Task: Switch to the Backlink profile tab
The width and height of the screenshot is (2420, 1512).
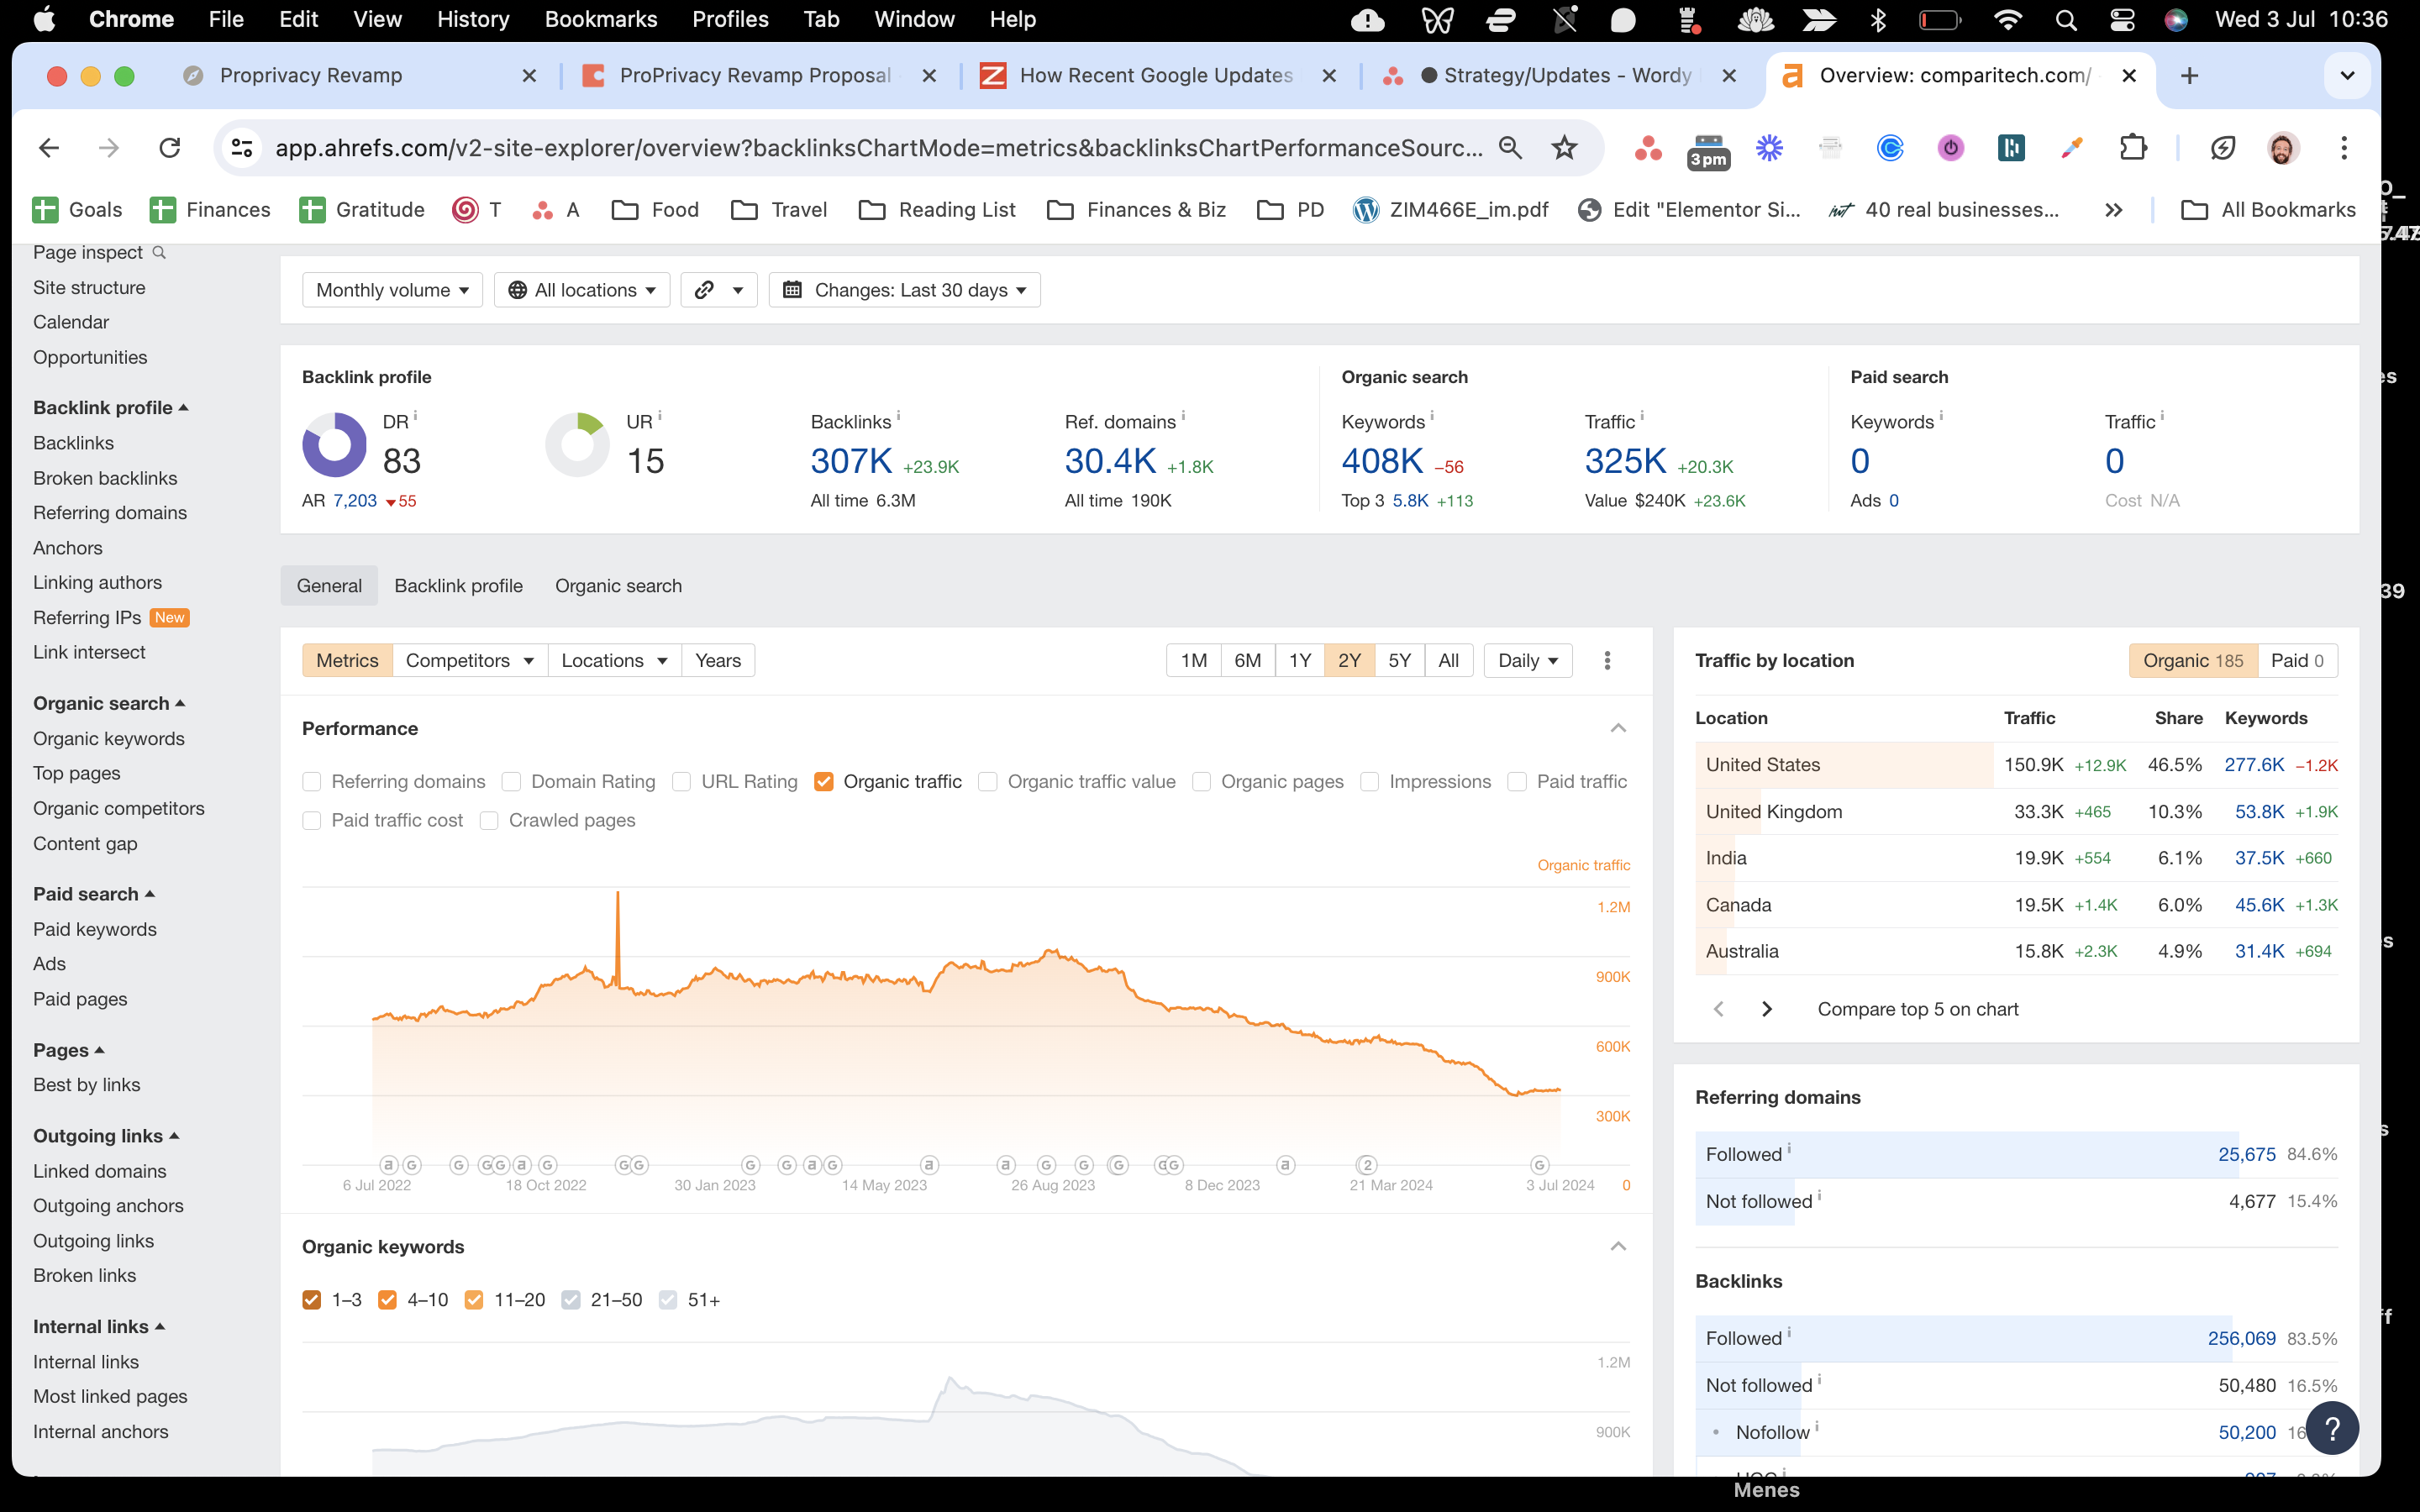Action: coord(458,586)
